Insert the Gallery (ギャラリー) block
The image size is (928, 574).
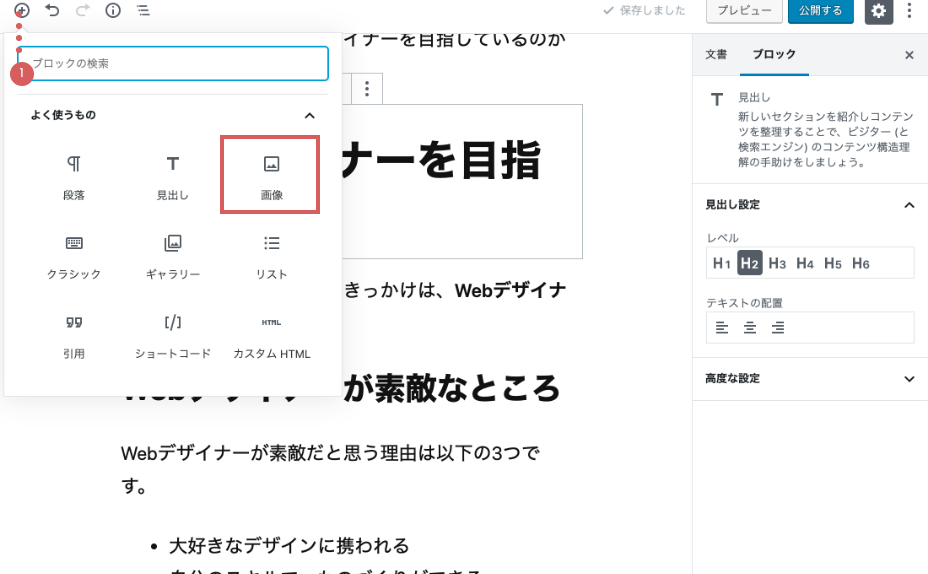coord(172,254)
